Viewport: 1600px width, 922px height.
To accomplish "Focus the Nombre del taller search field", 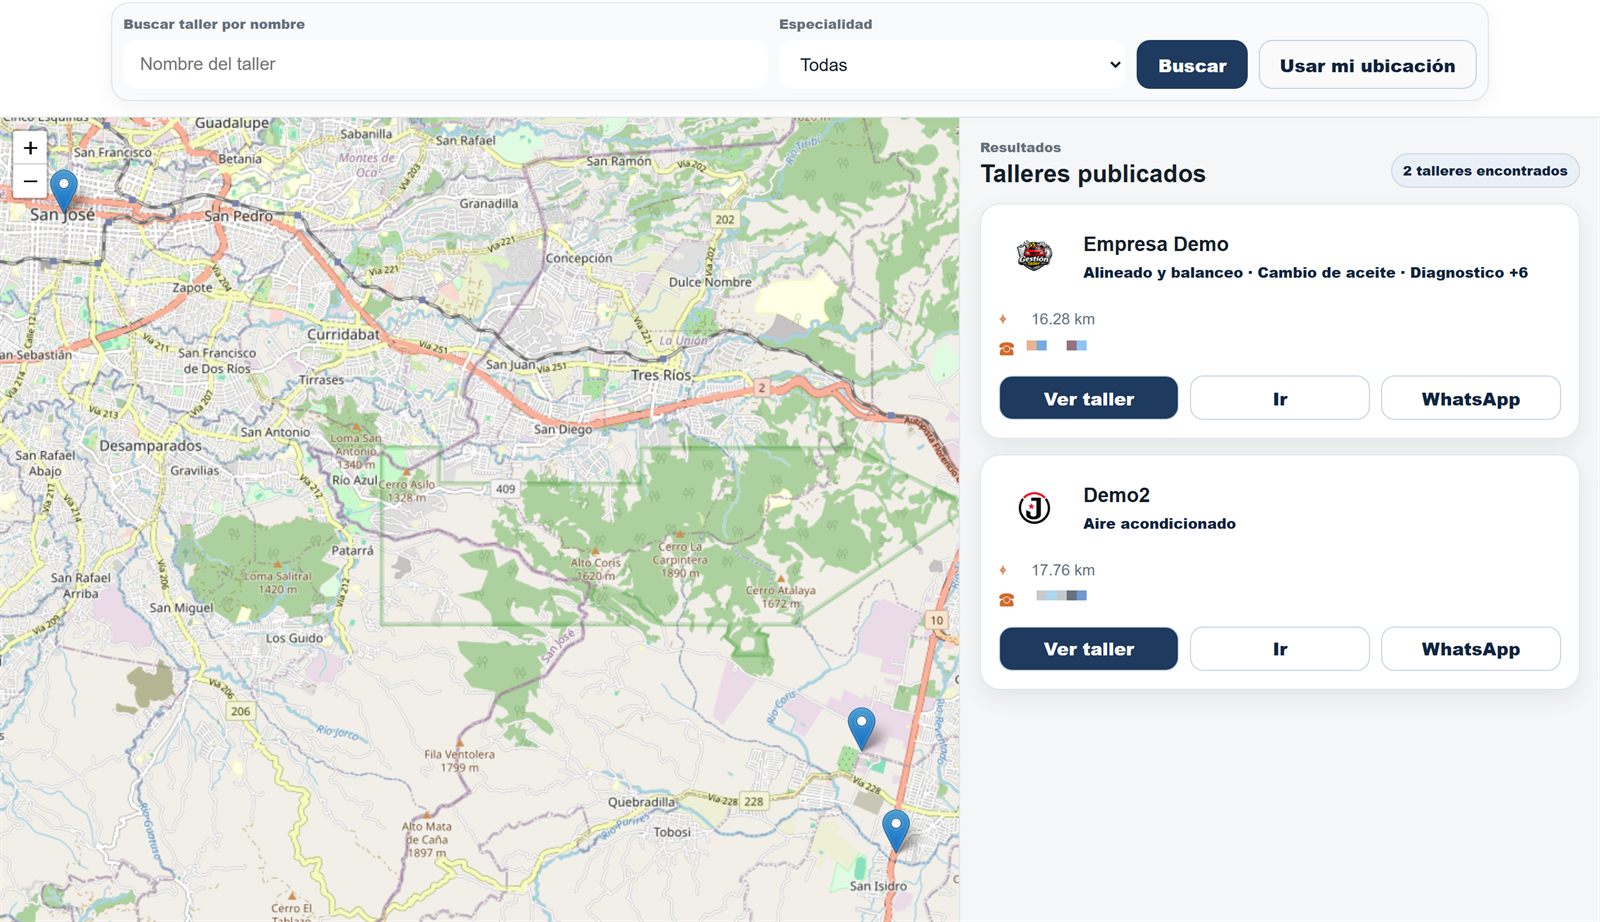I will tap(445, 64).
